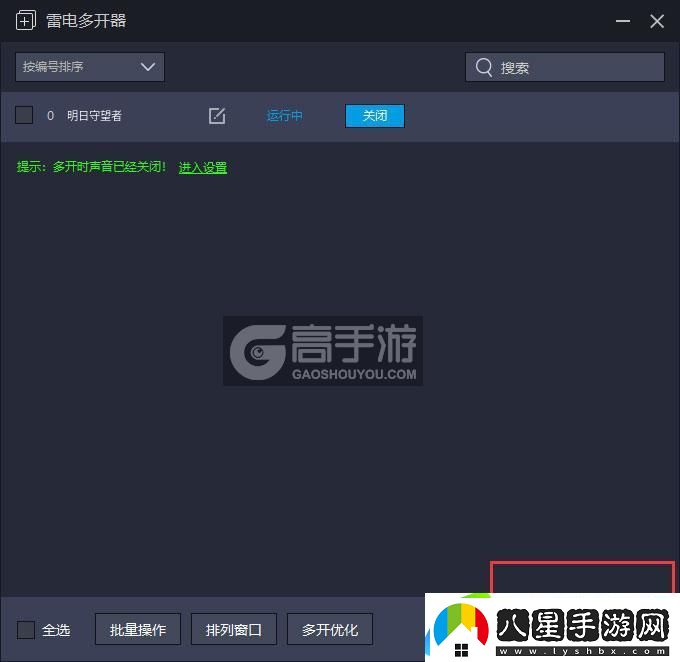Toggle the 全选 select-all checkbox

pos(26,629)
